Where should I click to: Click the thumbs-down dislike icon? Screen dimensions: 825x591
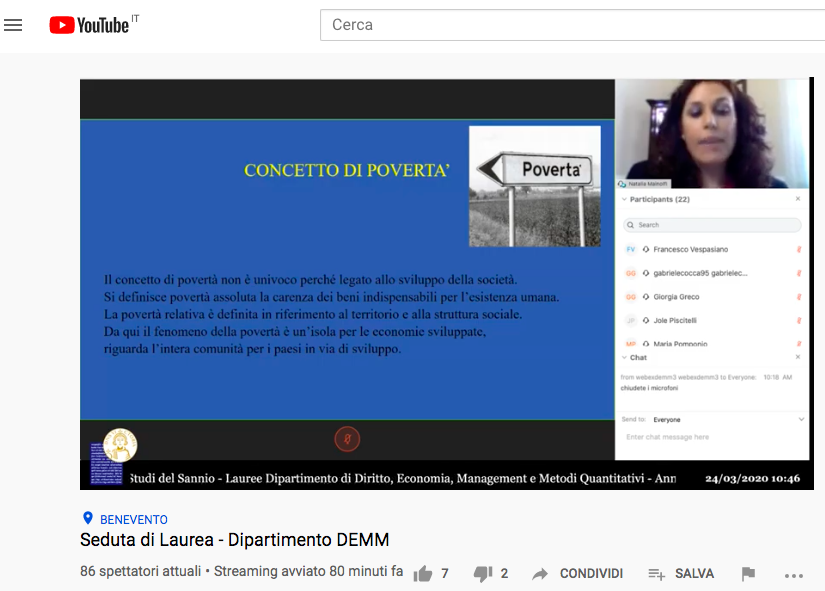pyautogui.click(x=483, y=574)
